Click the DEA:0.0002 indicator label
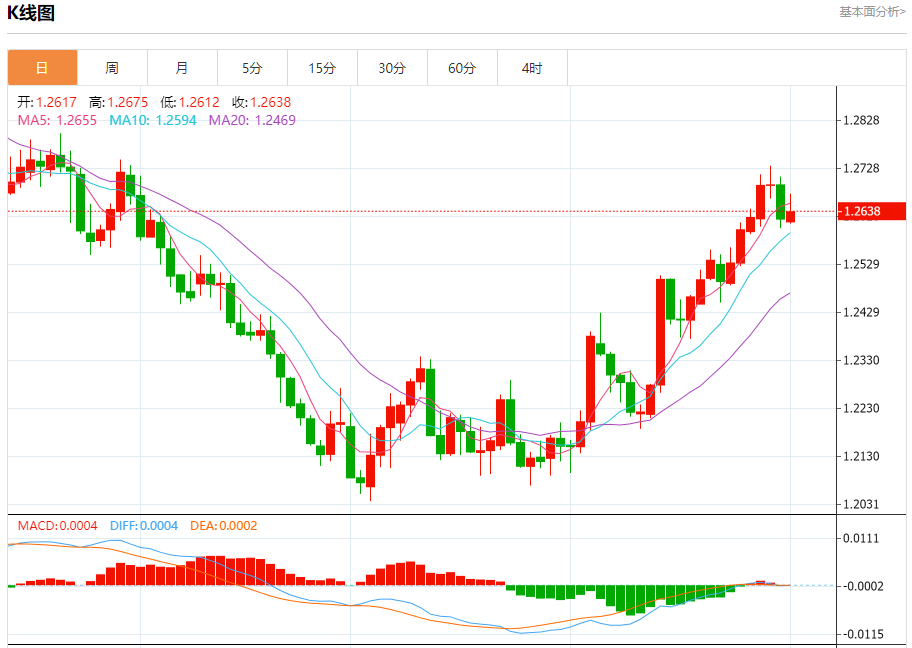The image size is (912, 648). click(224, 526)
